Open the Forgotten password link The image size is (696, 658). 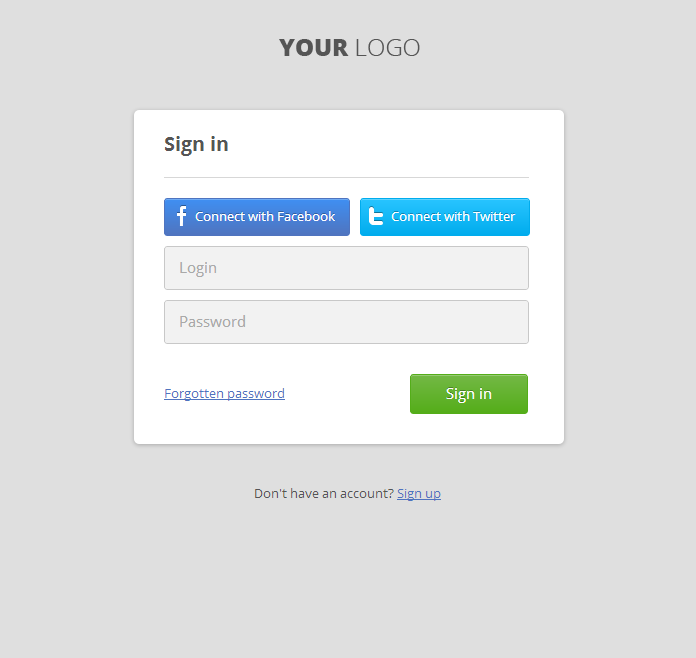pos(224,394)
